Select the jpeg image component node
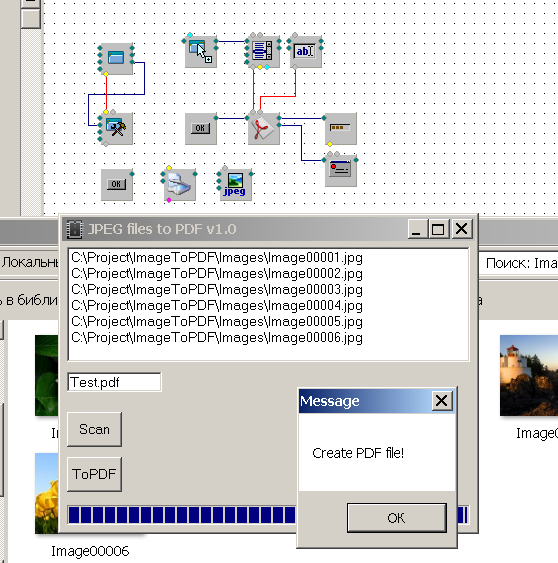This screenshot has height=563, width=558. coord(236,185)
